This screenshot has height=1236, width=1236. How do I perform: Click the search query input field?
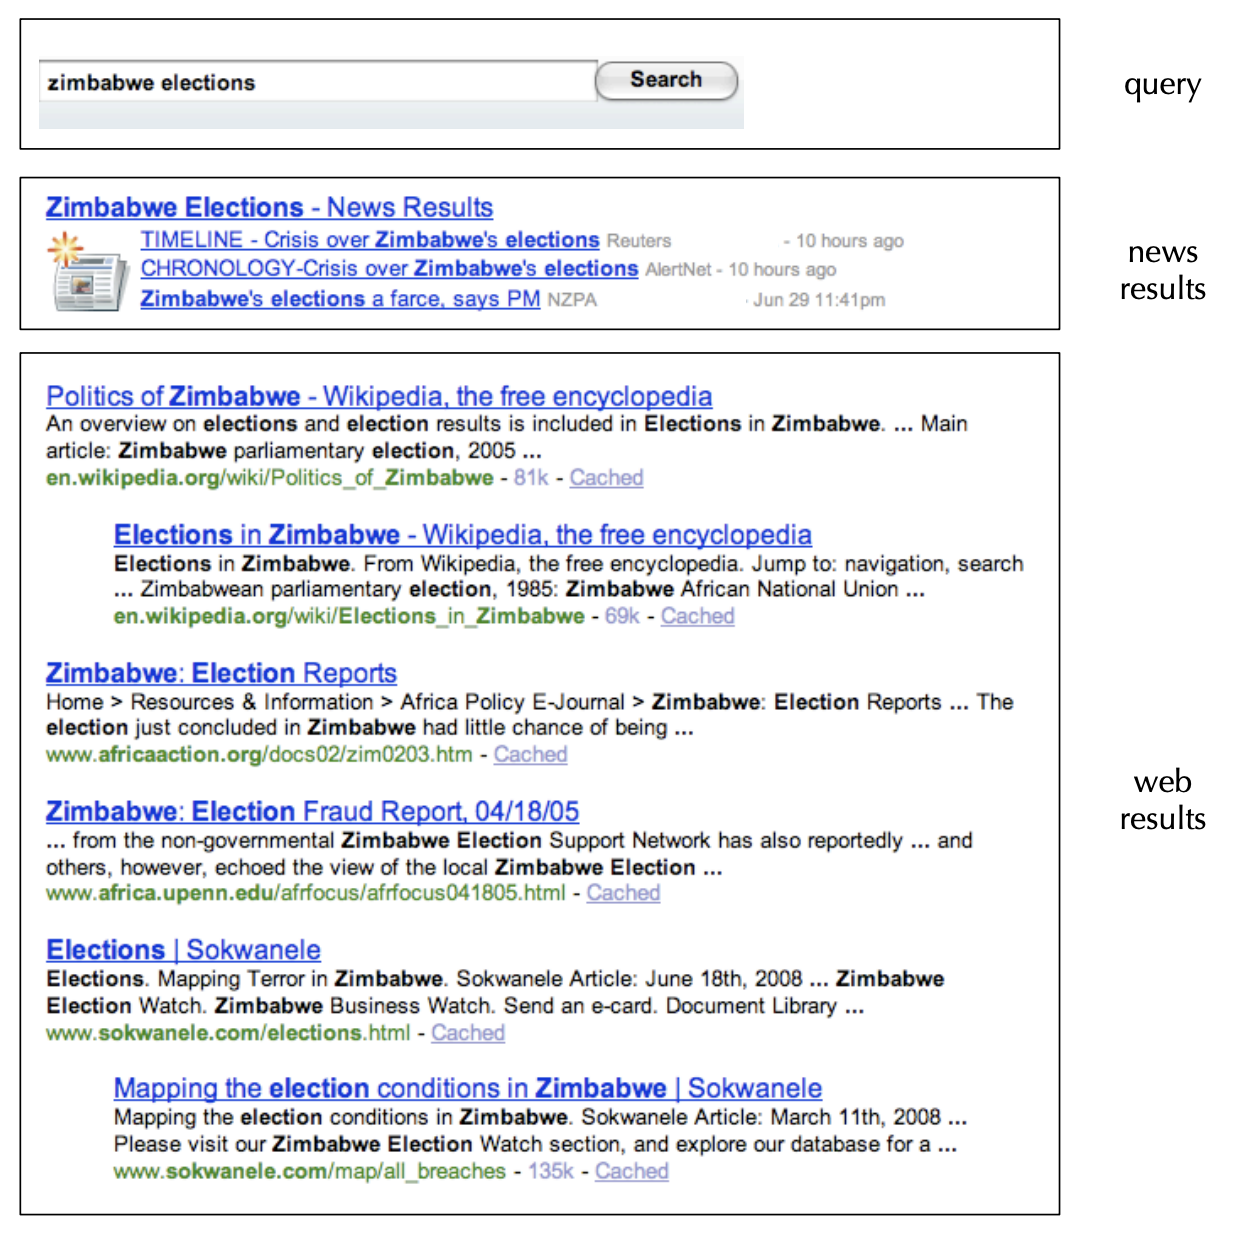pyautogui.click(x=317, y=82)
